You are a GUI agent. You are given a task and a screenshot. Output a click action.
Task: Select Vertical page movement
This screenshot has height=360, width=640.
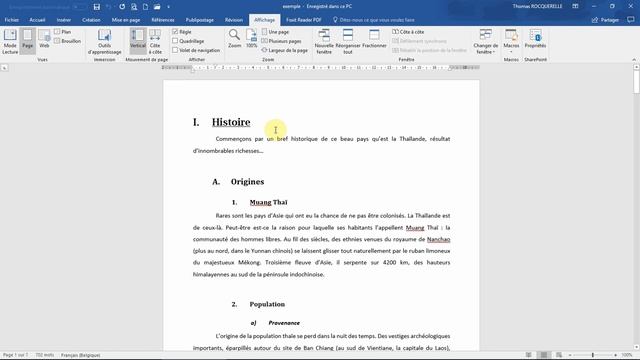coord(138,41)
